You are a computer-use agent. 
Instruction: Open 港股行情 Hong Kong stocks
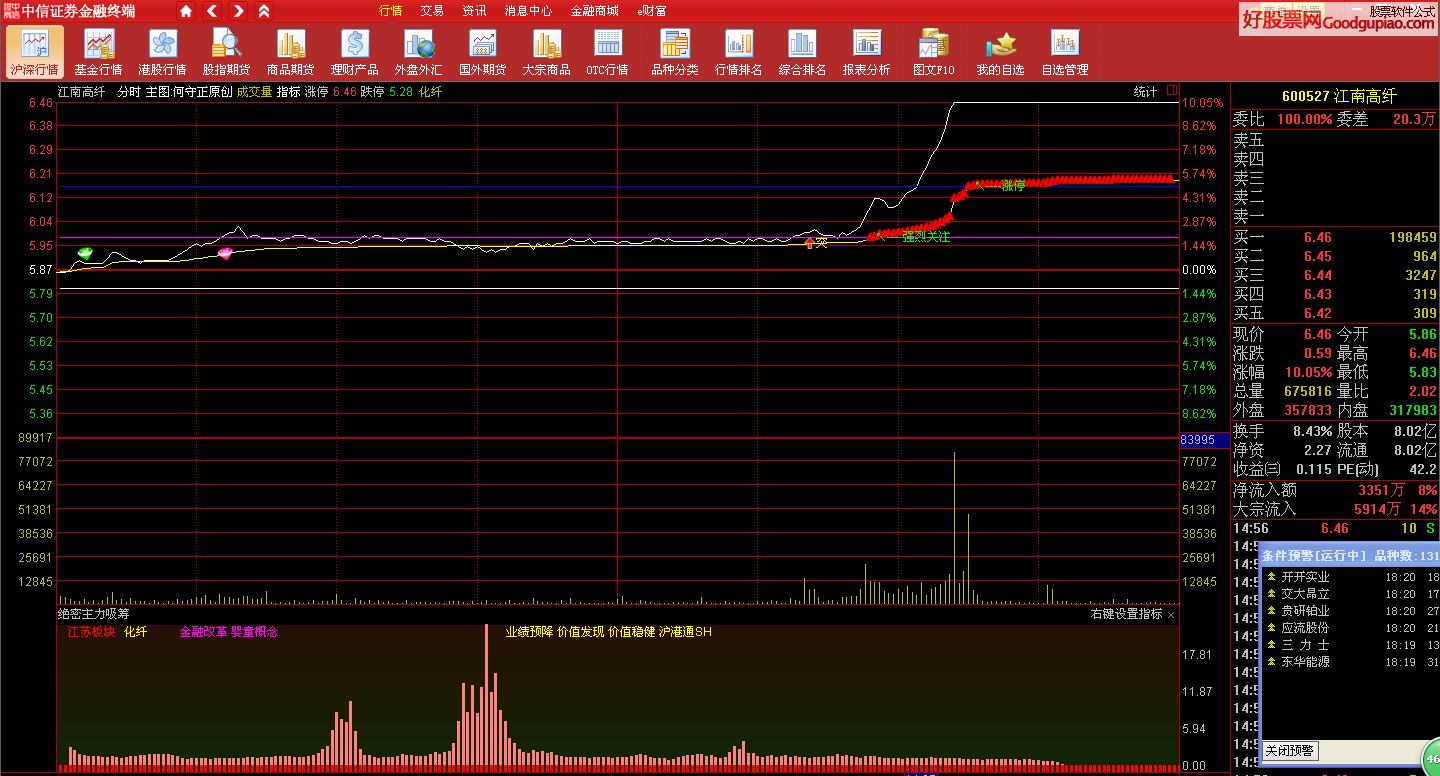162,52
